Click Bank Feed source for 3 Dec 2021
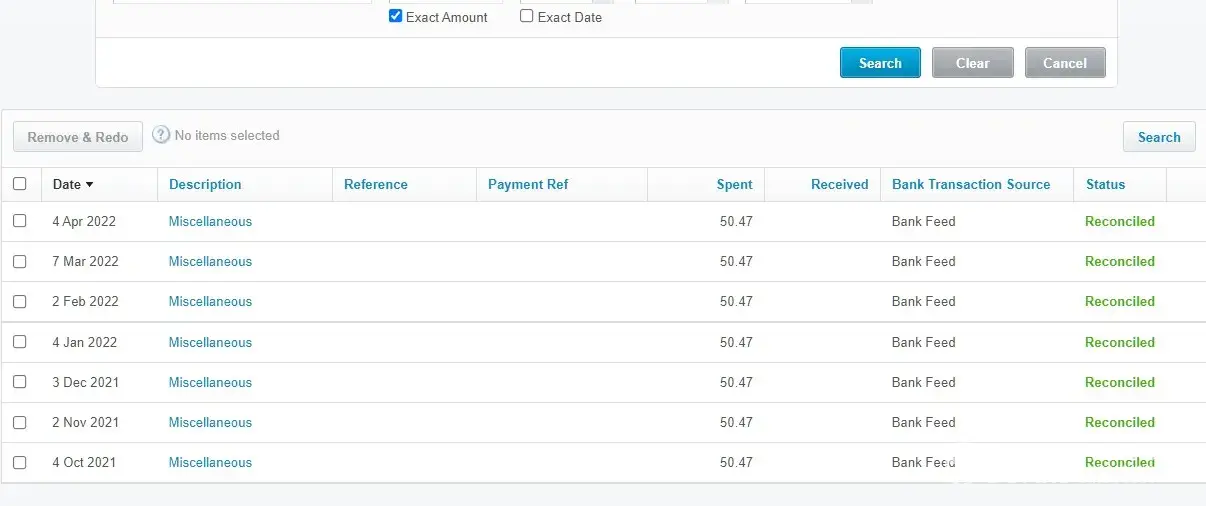 924,382
